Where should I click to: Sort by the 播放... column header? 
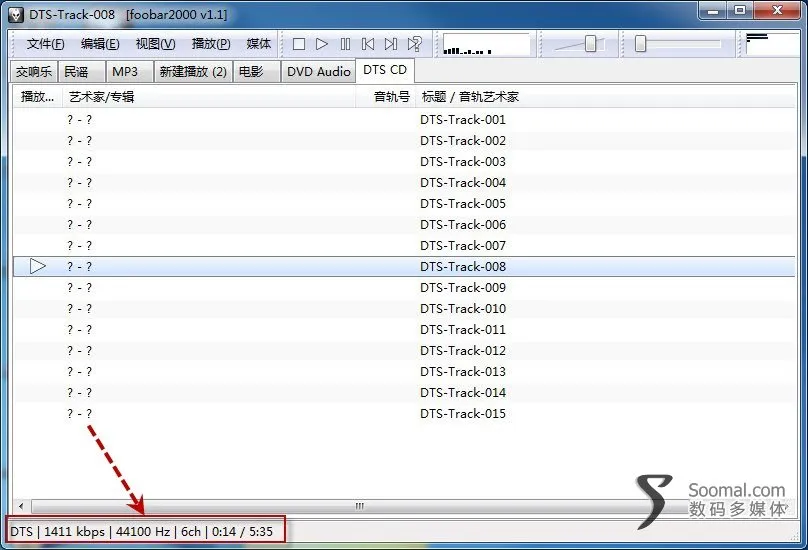click(x=37, y=96)
